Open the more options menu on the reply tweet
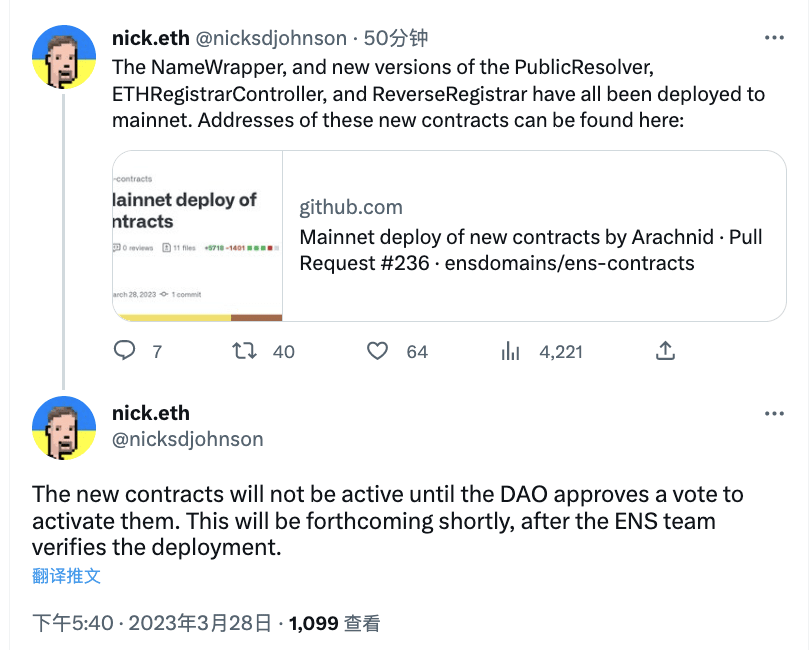 774,413
